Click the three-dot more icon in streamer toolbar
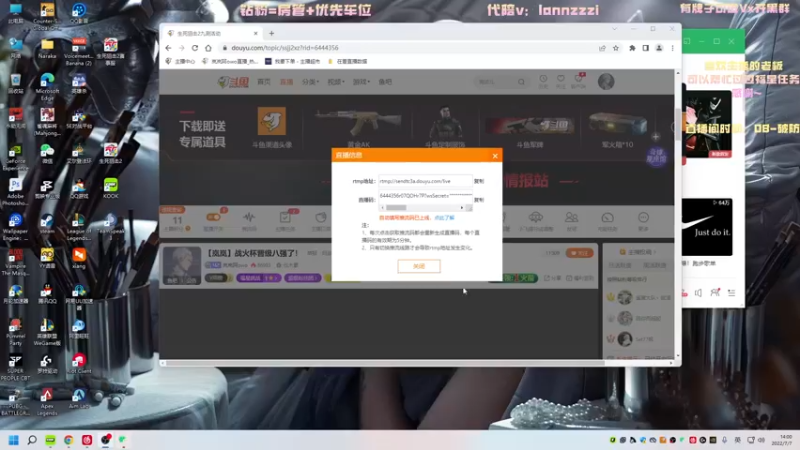Viewport: 800px width, 450px height. tap(643, 218)
